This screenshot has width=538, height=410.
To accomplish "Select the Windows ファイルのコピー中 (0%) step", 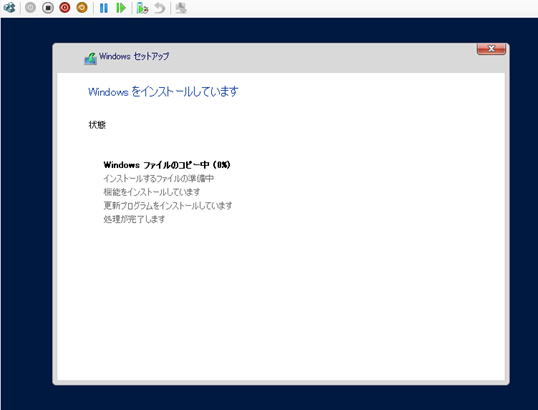I will tap(167, 165).
